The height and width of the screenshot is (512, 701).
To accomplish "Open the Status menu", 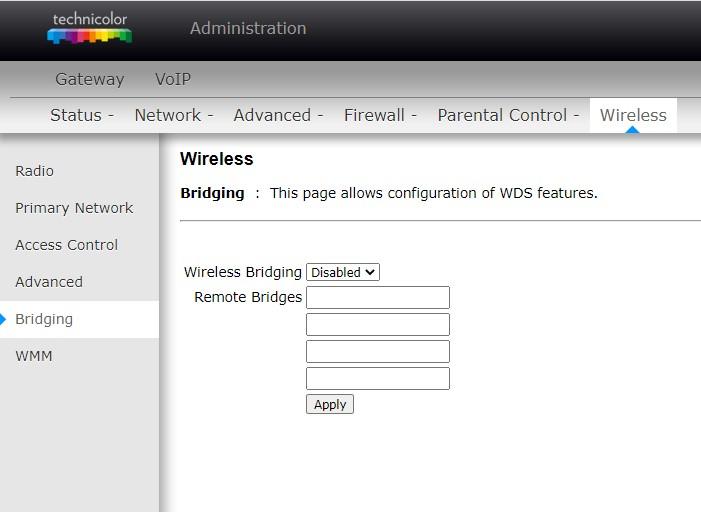I will [x=82, y=115].
